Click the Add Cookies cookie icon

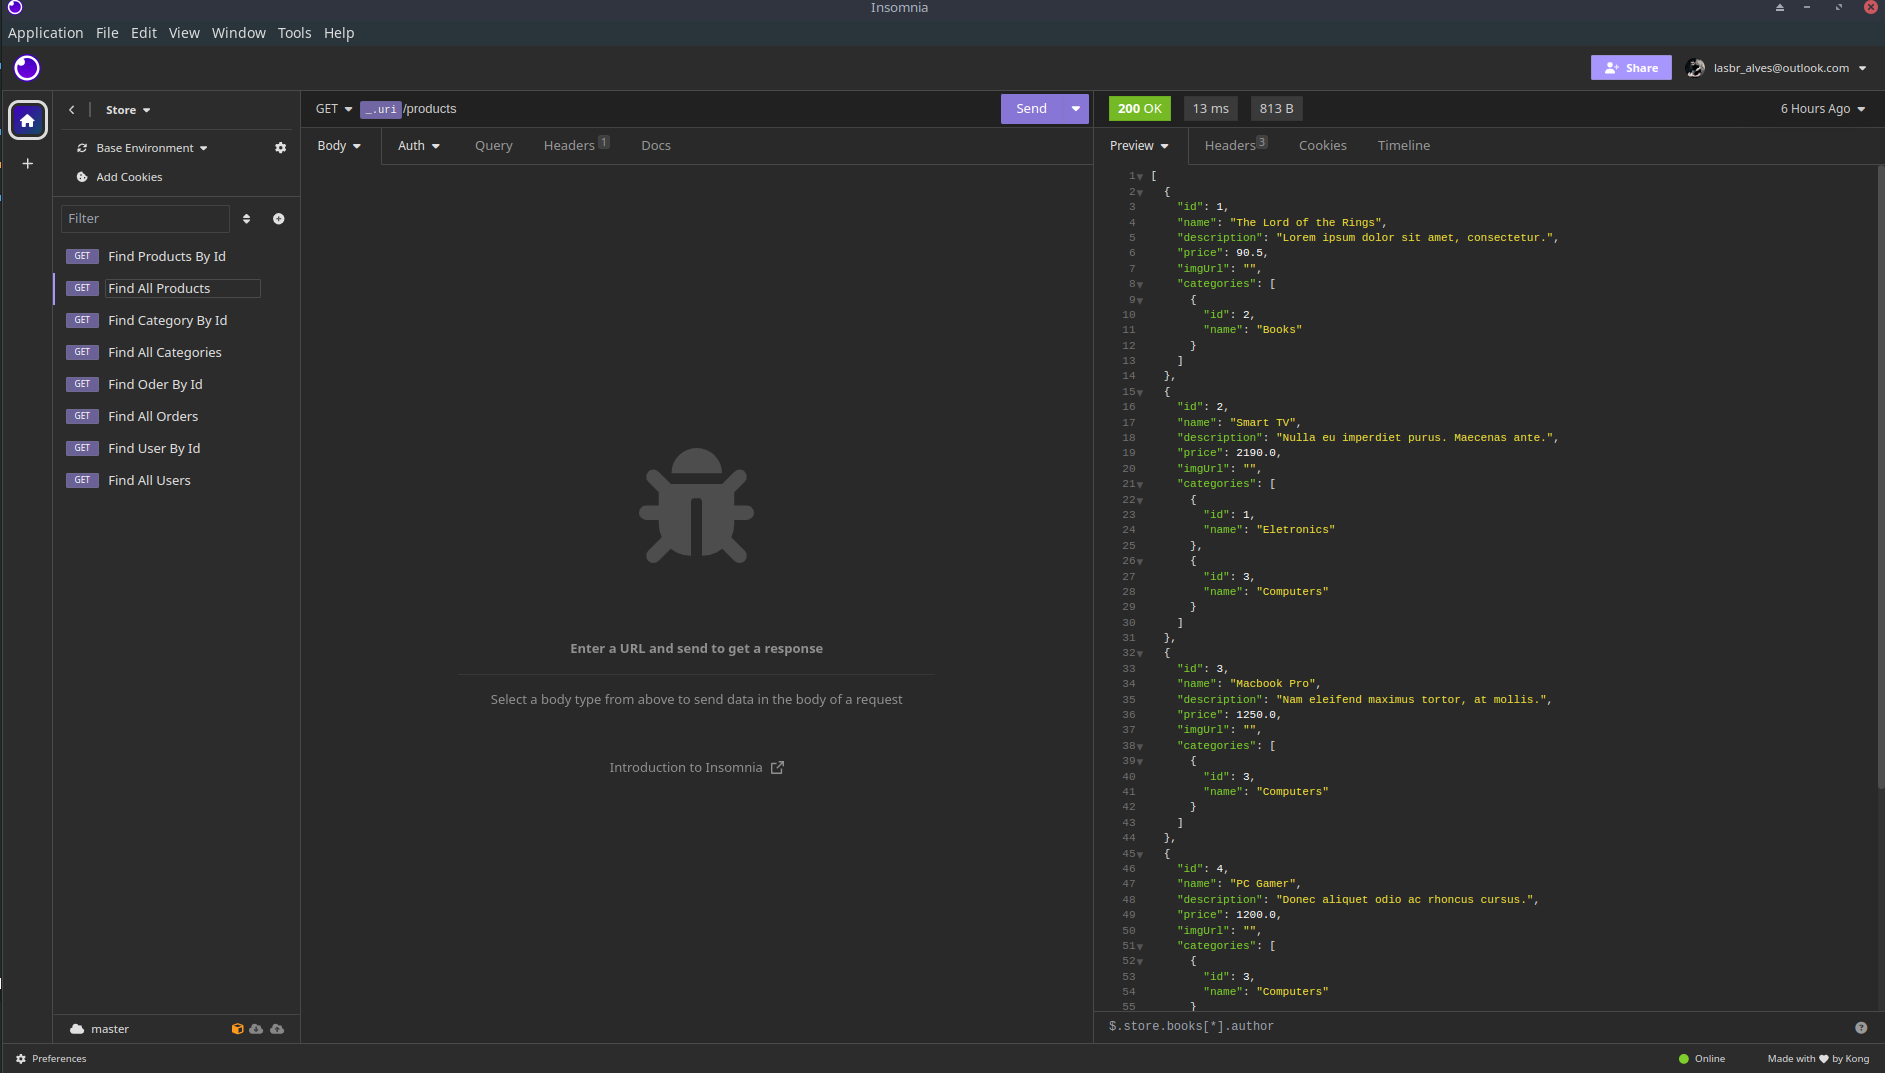coord(82,177)
